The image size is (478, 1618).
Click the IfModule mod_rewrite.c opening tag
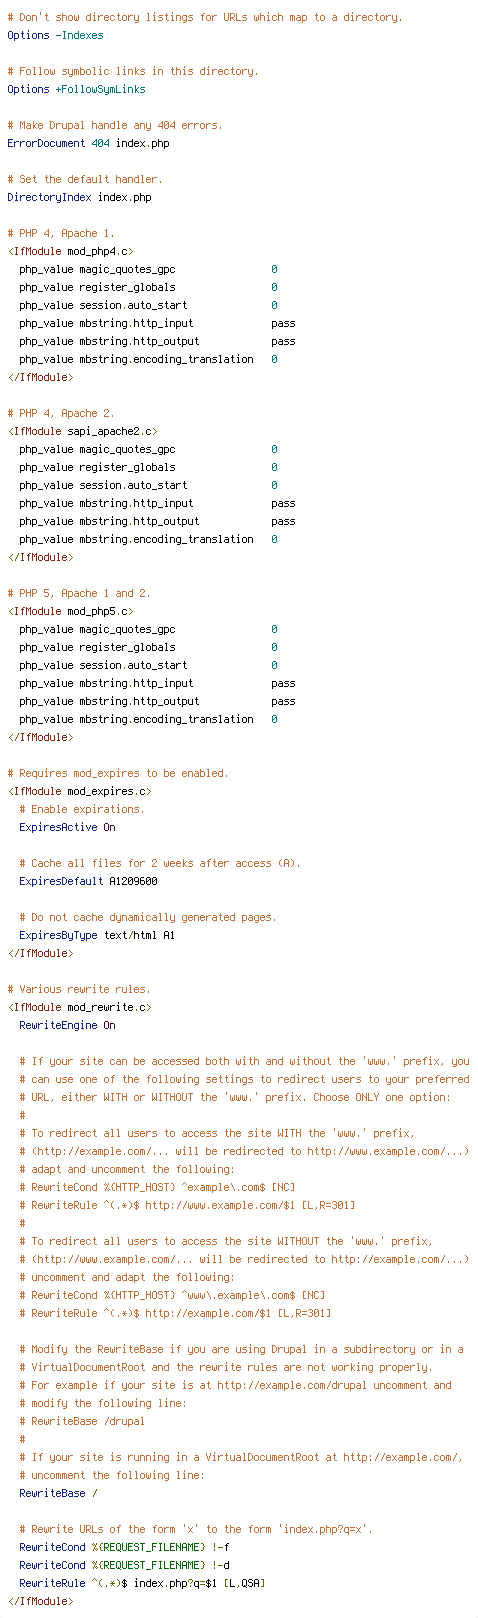coord(79,1007)
